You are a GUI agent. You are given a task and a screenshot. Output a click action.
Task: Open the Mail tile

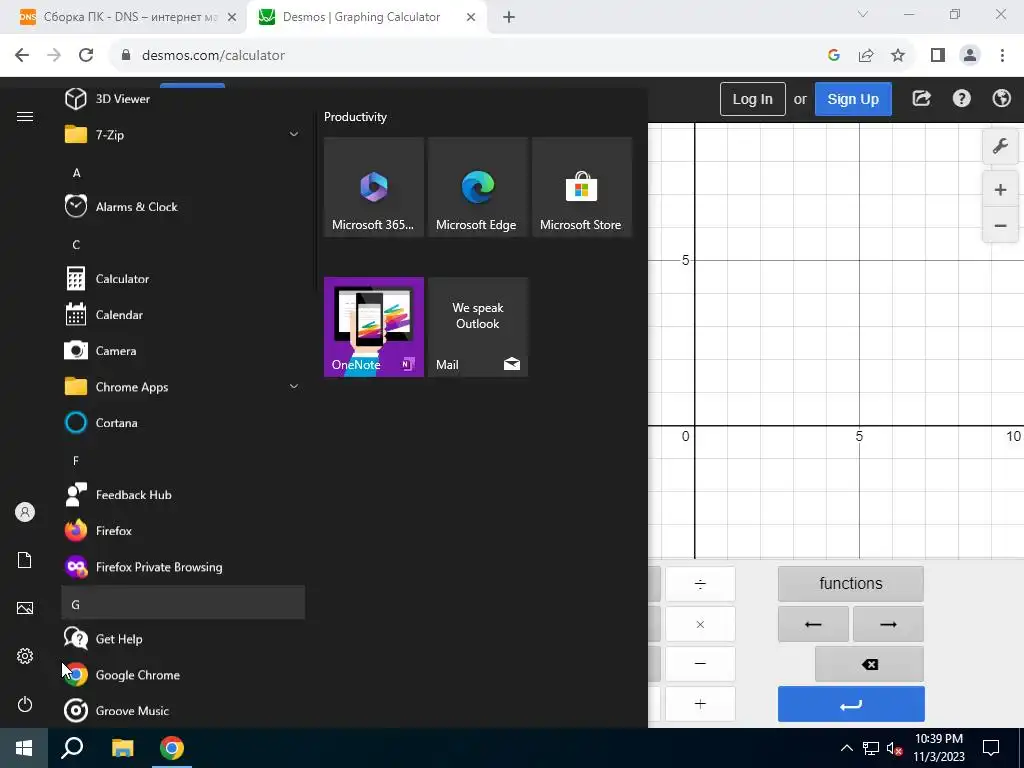478,327
